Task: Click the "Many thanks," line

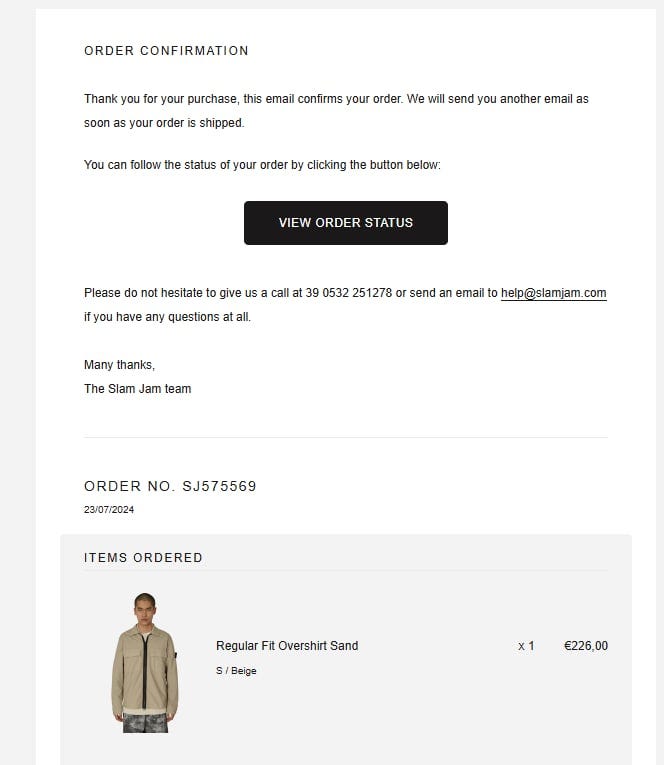Action: (119, 365)
